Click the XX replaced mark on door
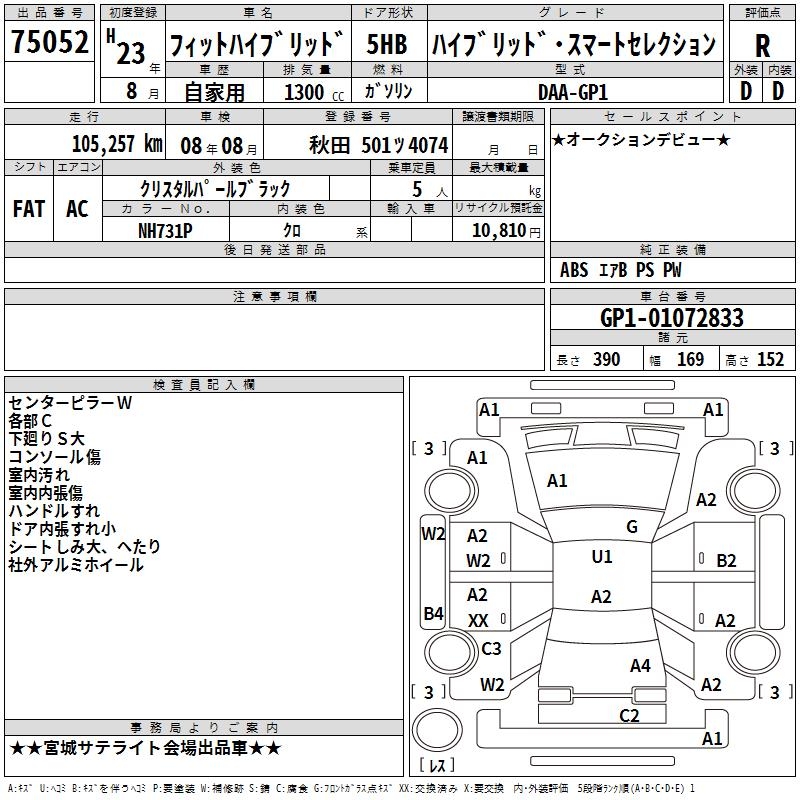 [478, 620]
